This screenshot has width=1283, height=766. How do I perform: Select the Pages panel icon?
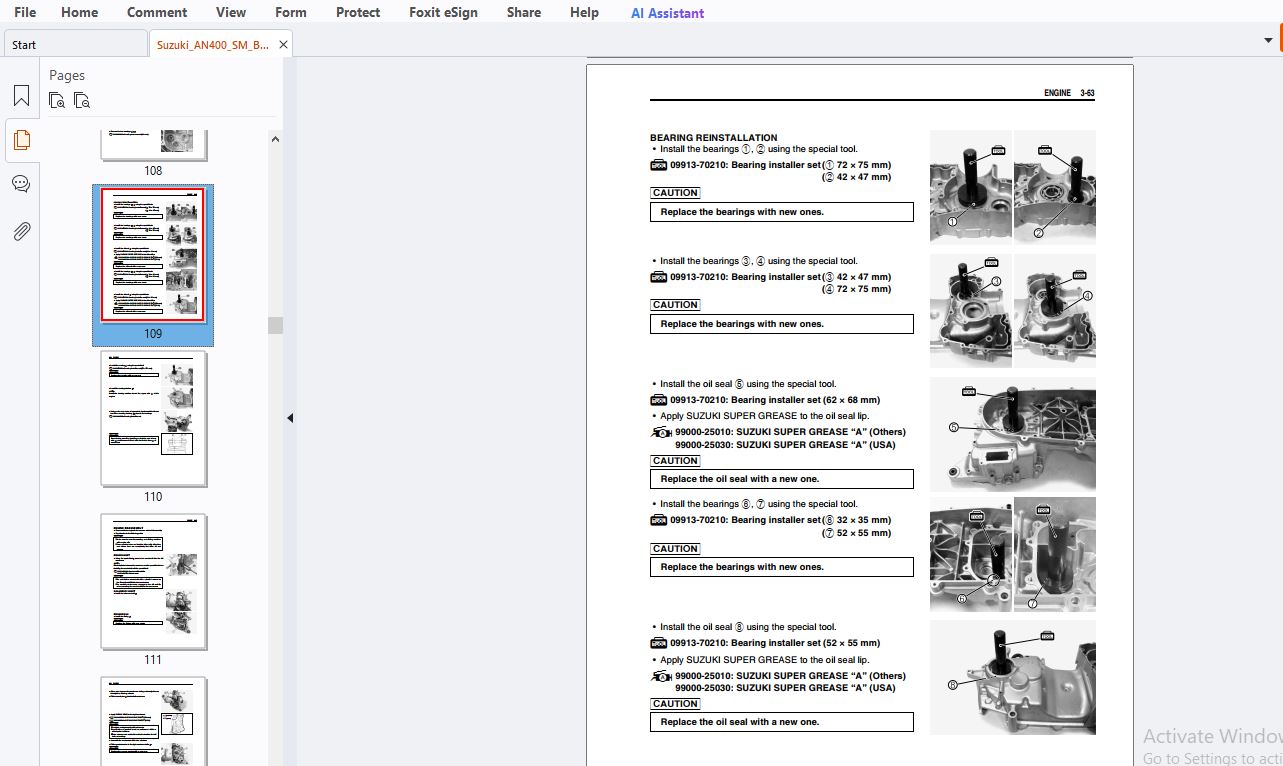click(21, 140)
